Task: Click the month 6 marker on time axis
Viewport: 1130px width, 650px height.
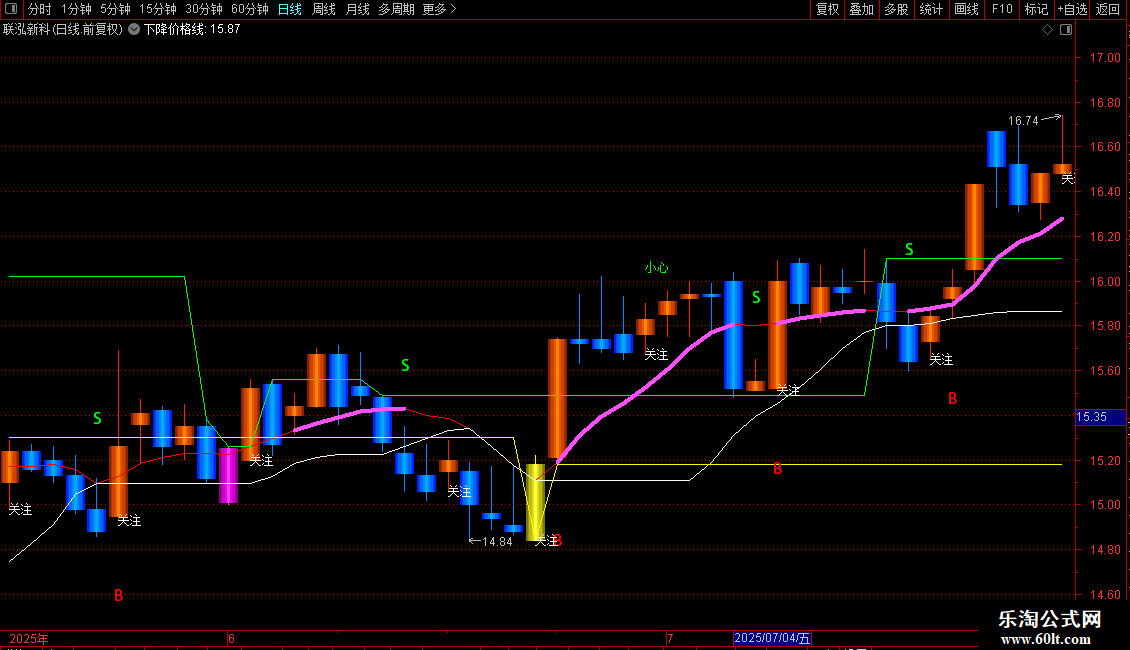Action: 231,638
